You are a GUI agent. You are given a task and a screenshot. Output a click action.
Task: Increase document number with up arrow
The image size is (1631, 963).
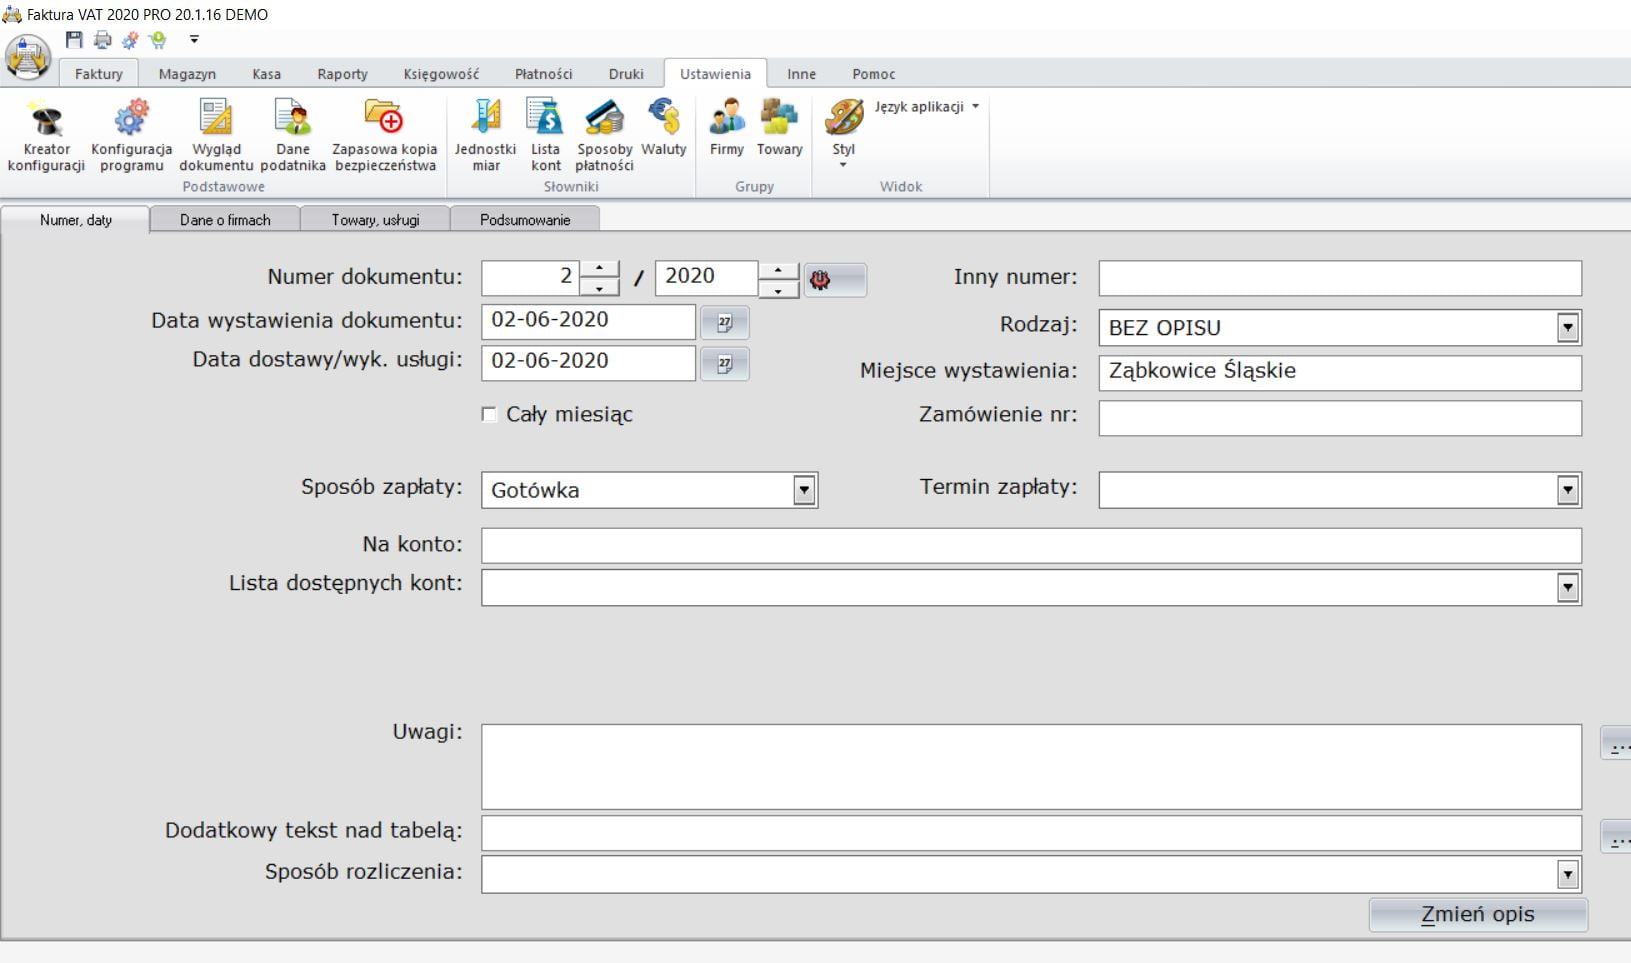coord(599,269)
